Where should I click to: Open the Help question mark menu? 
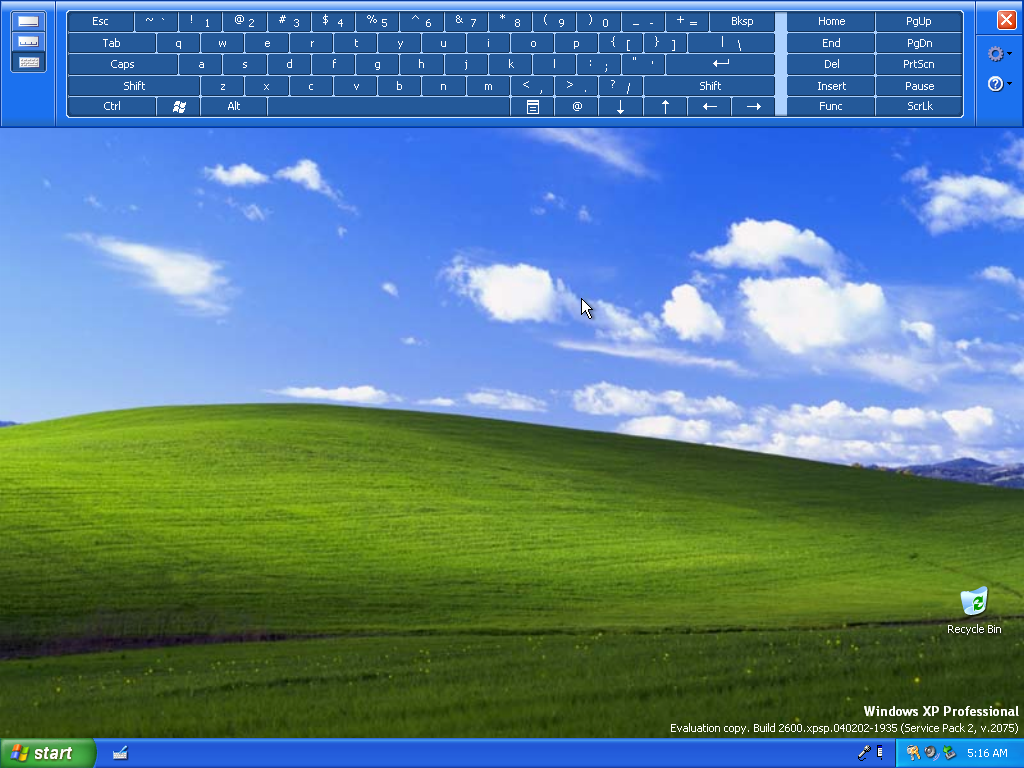(999, 84)
